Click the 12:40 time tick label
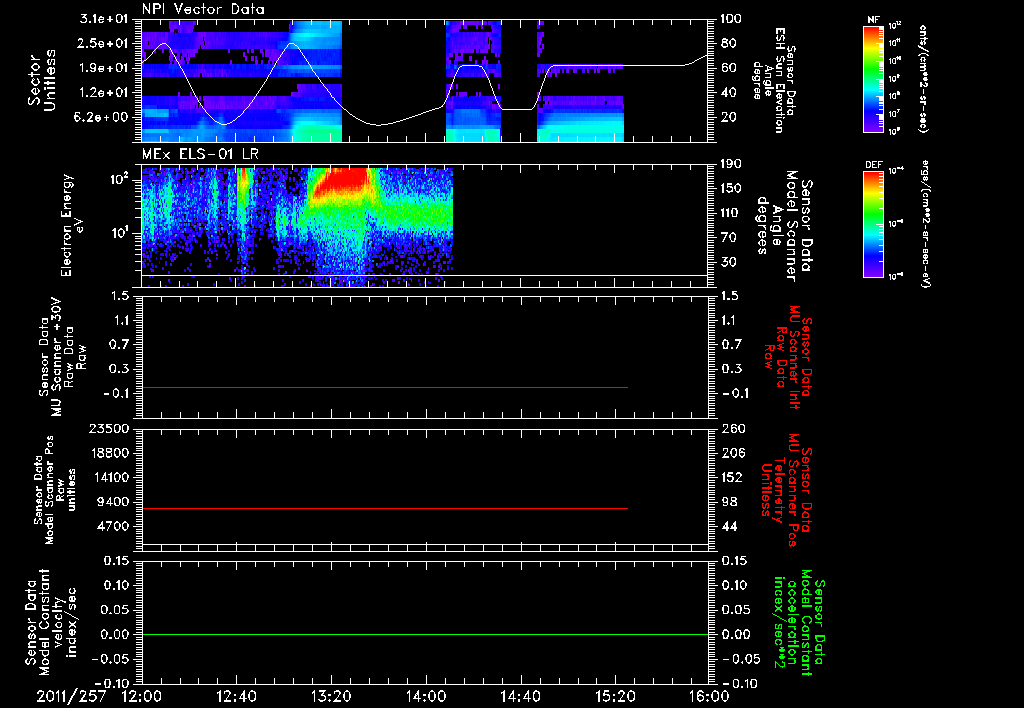 pos(236,696)
